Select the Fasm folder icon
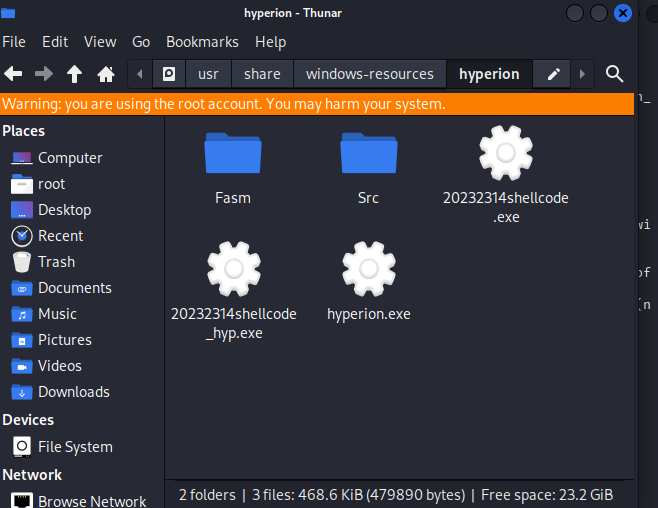 (233, 153)
